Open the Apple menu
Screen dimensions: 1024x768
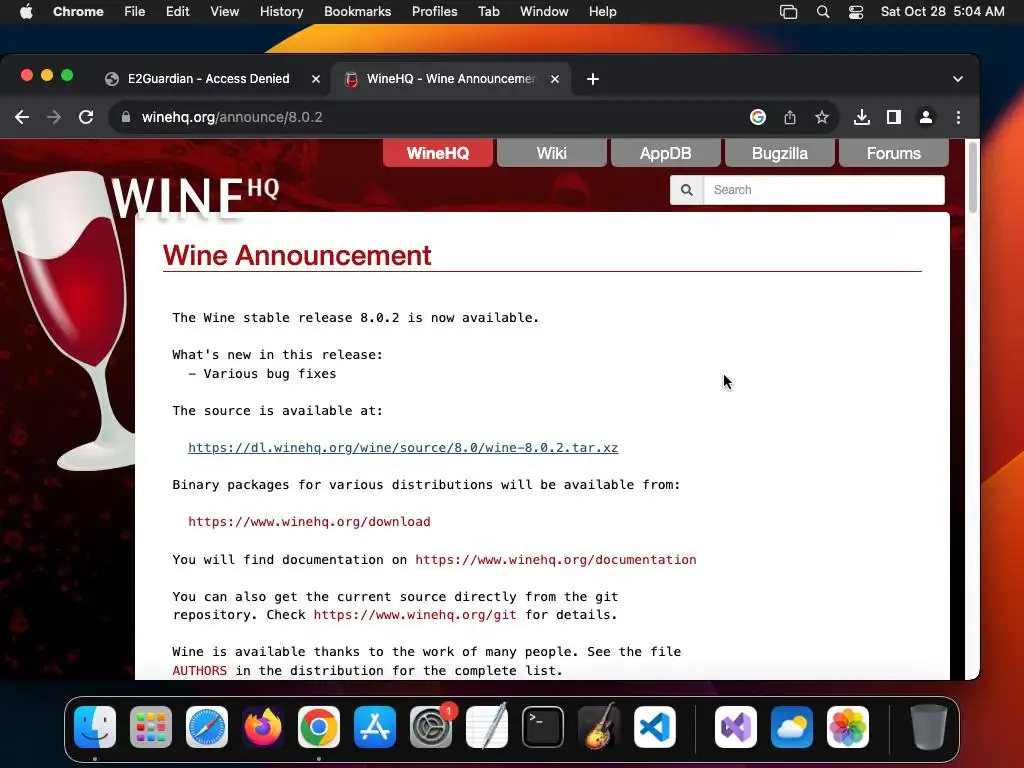point(26,12)
